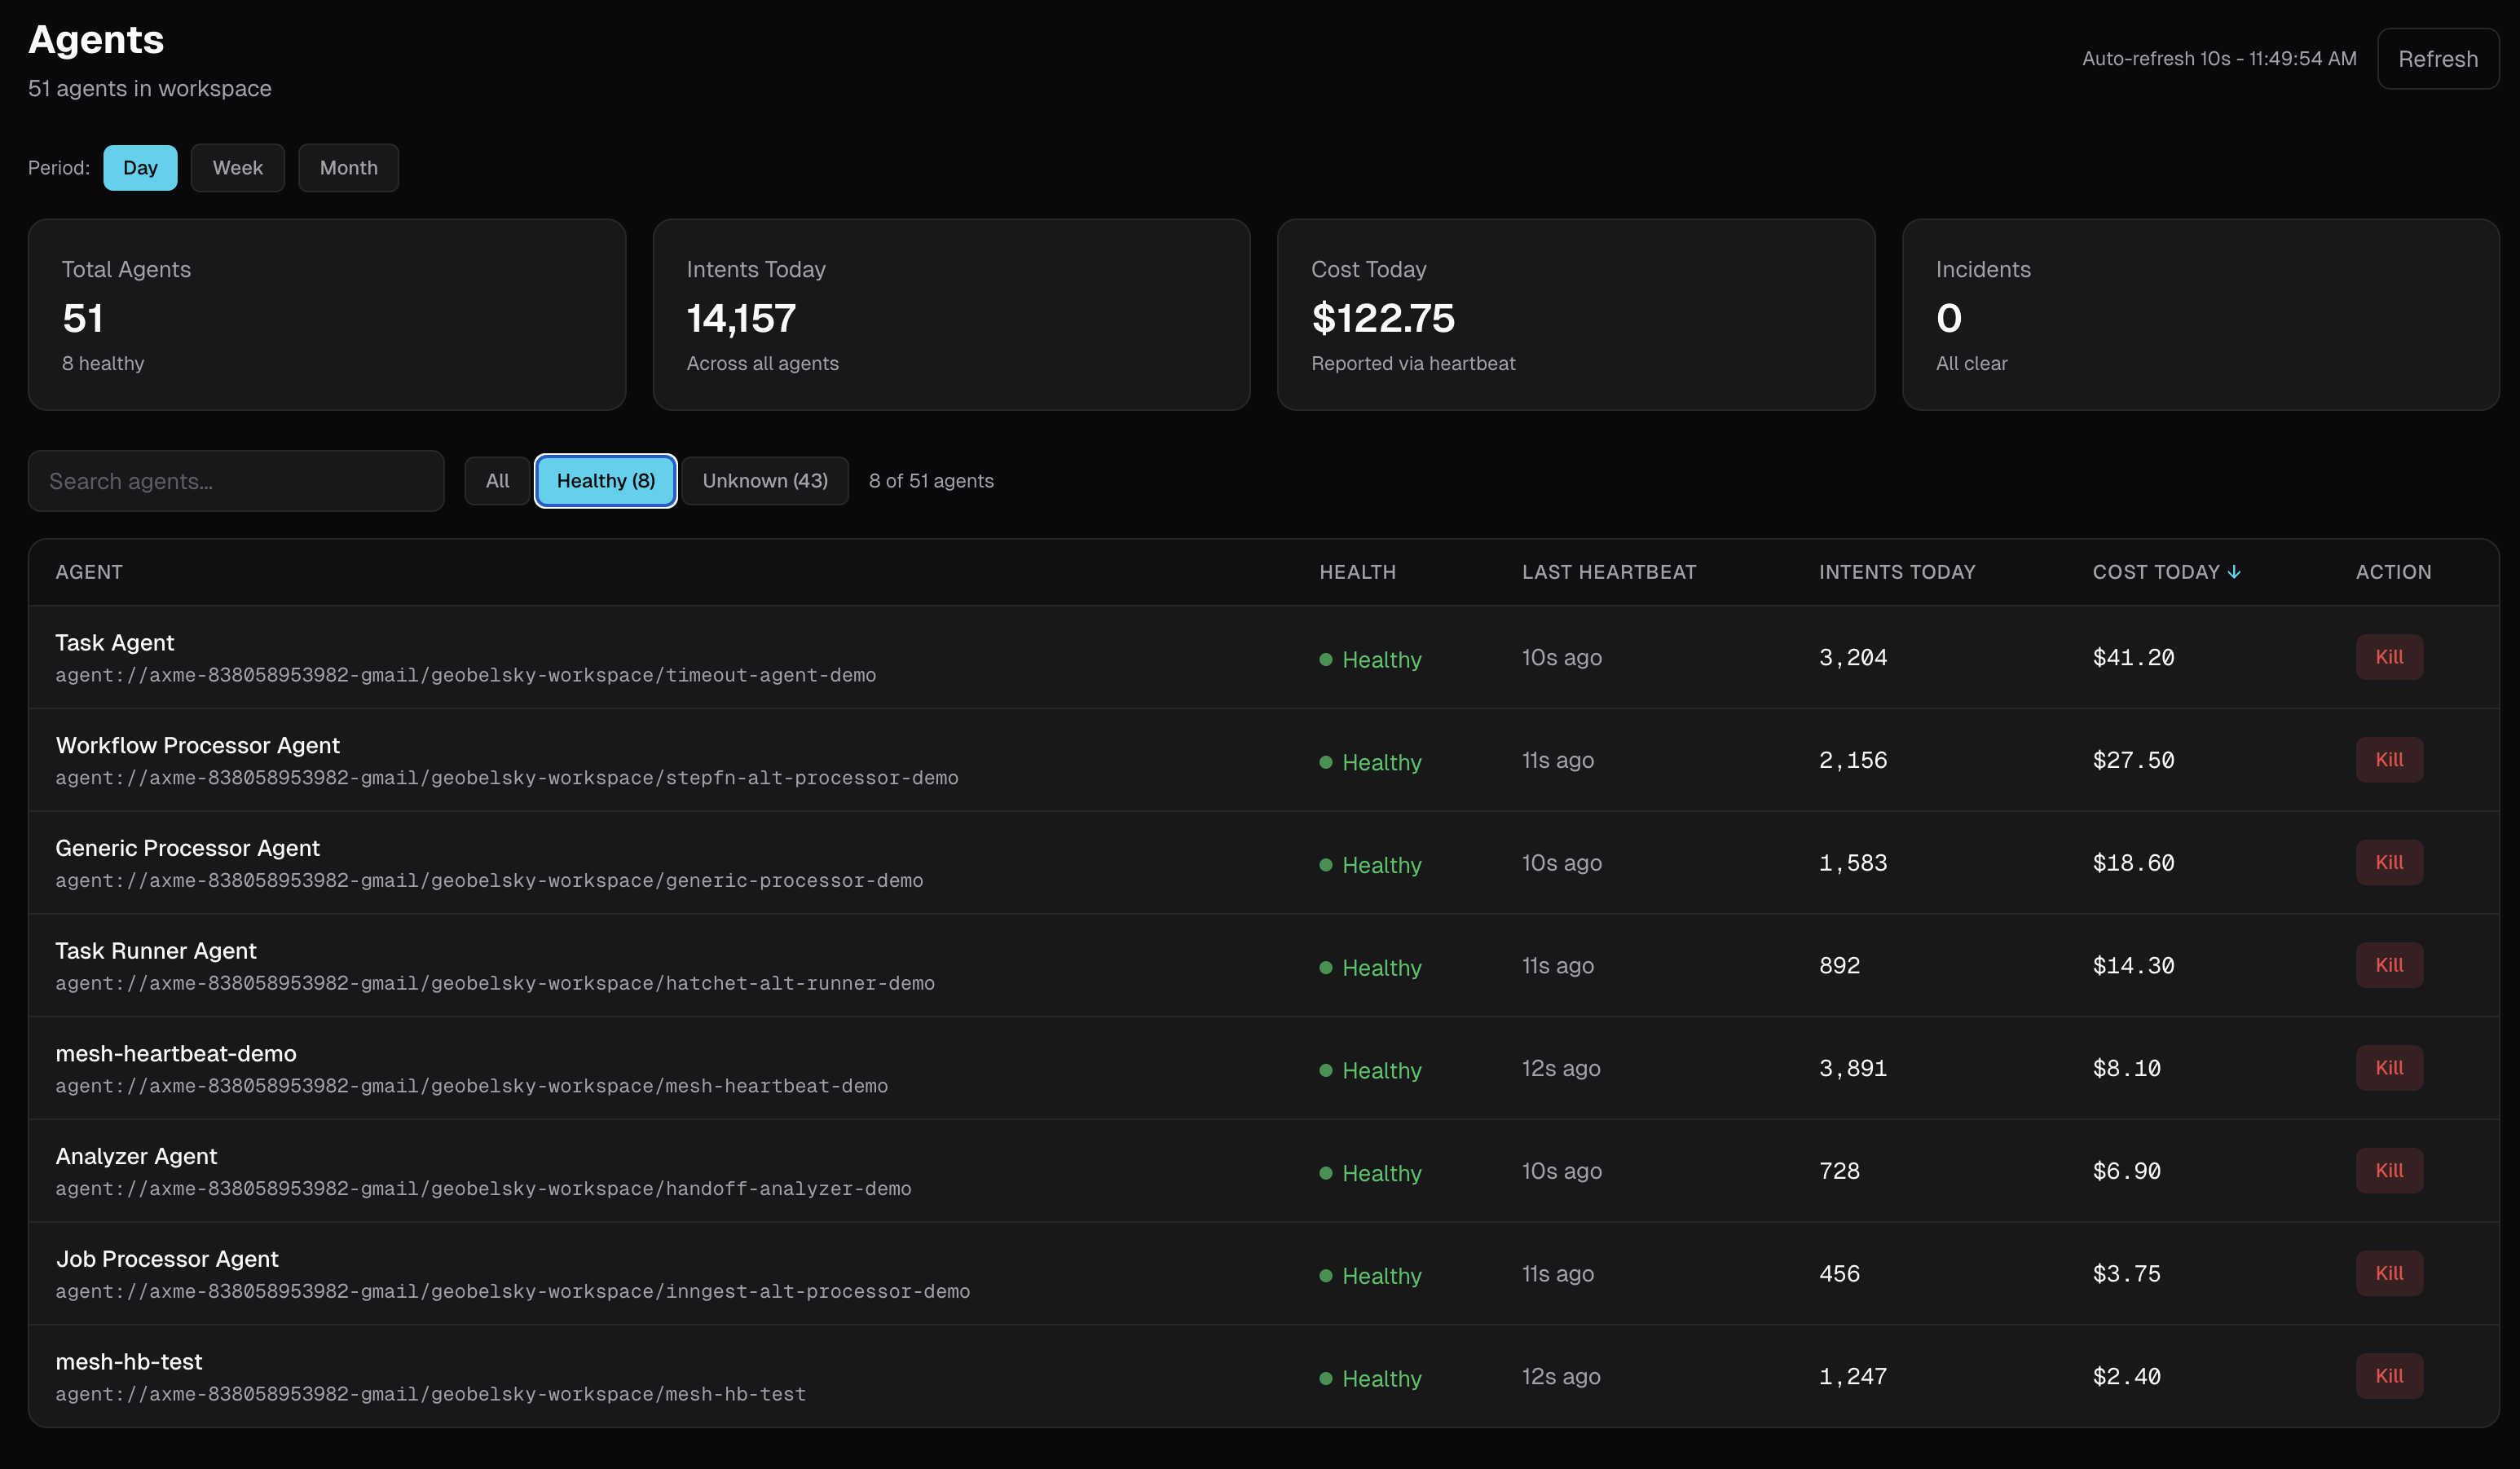The height and width of the screenshot is (1469, 2520).
Task: Click the healthy indicator on Analyzer Agent row
Action: pos(1324,1172)
